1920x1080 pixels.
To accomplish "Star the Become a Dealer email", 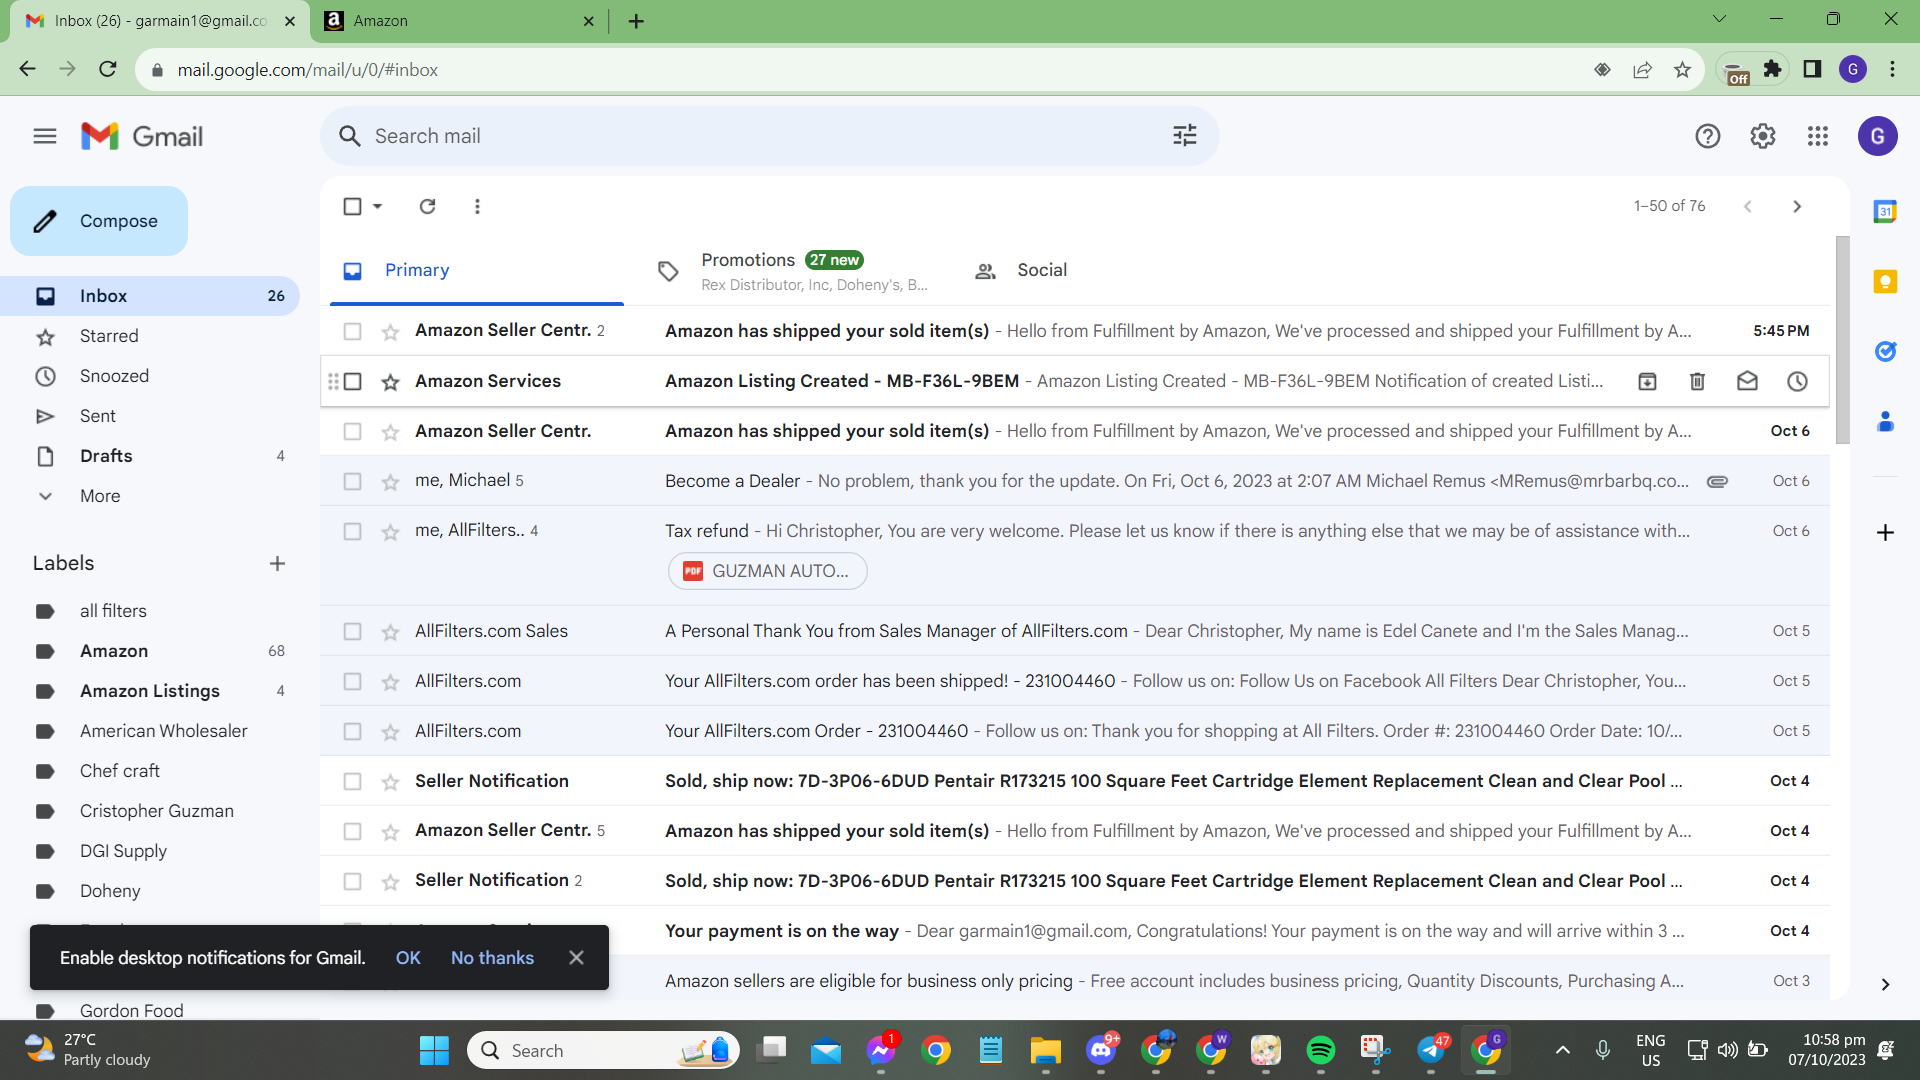I will click(390, 482).
